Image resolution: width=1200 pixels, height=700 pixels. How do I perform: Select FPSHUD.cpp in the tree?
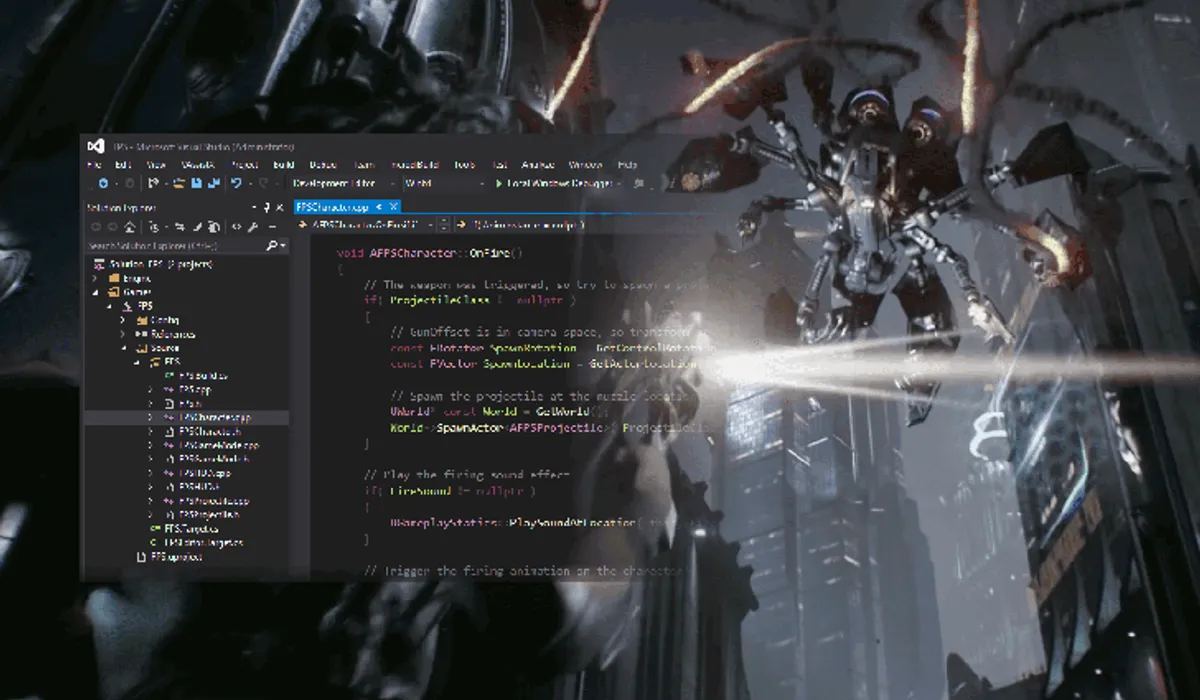[203, 473]
